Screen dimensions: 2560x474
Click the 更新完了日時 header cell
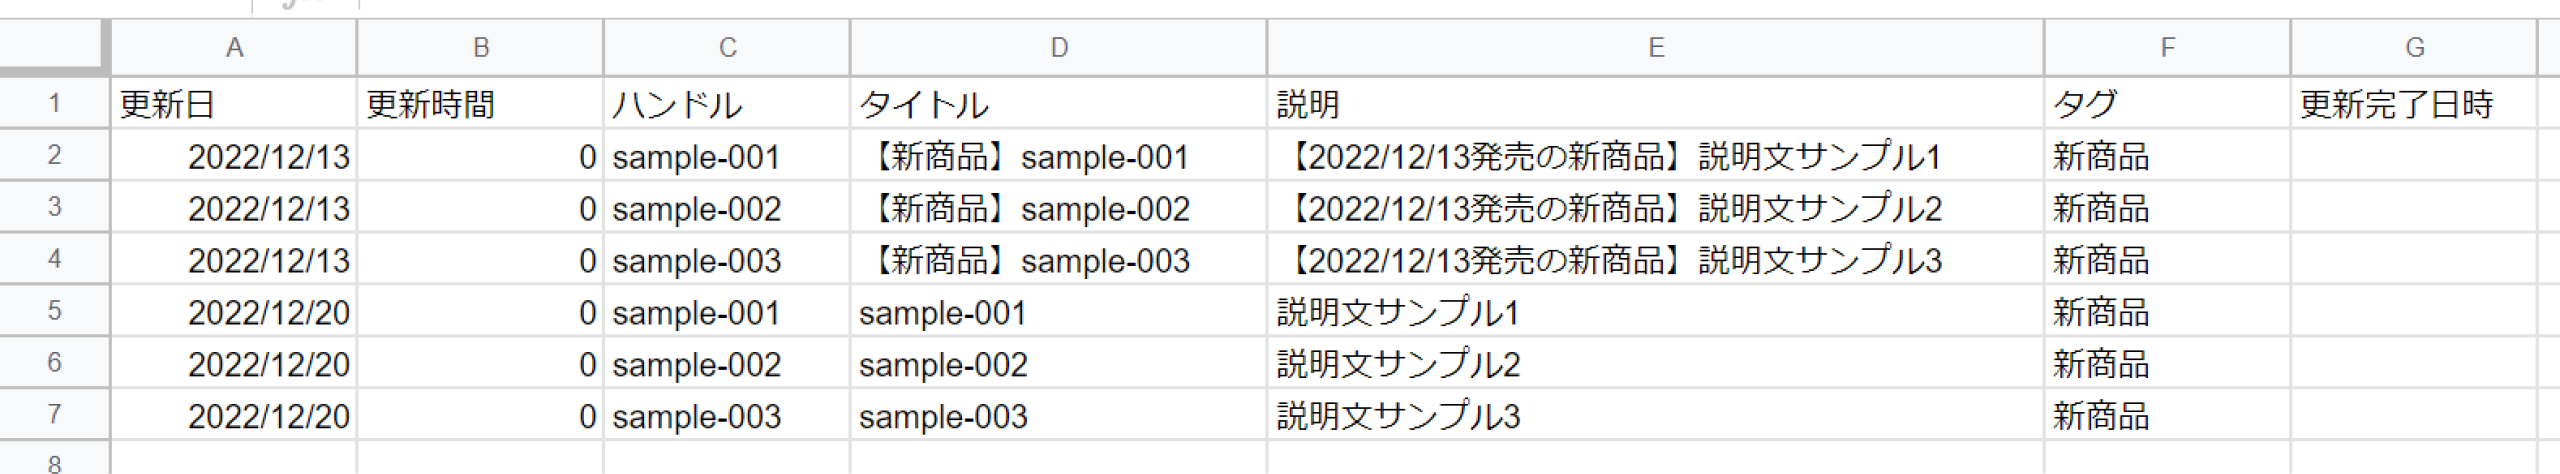(x=2414, y=104)
